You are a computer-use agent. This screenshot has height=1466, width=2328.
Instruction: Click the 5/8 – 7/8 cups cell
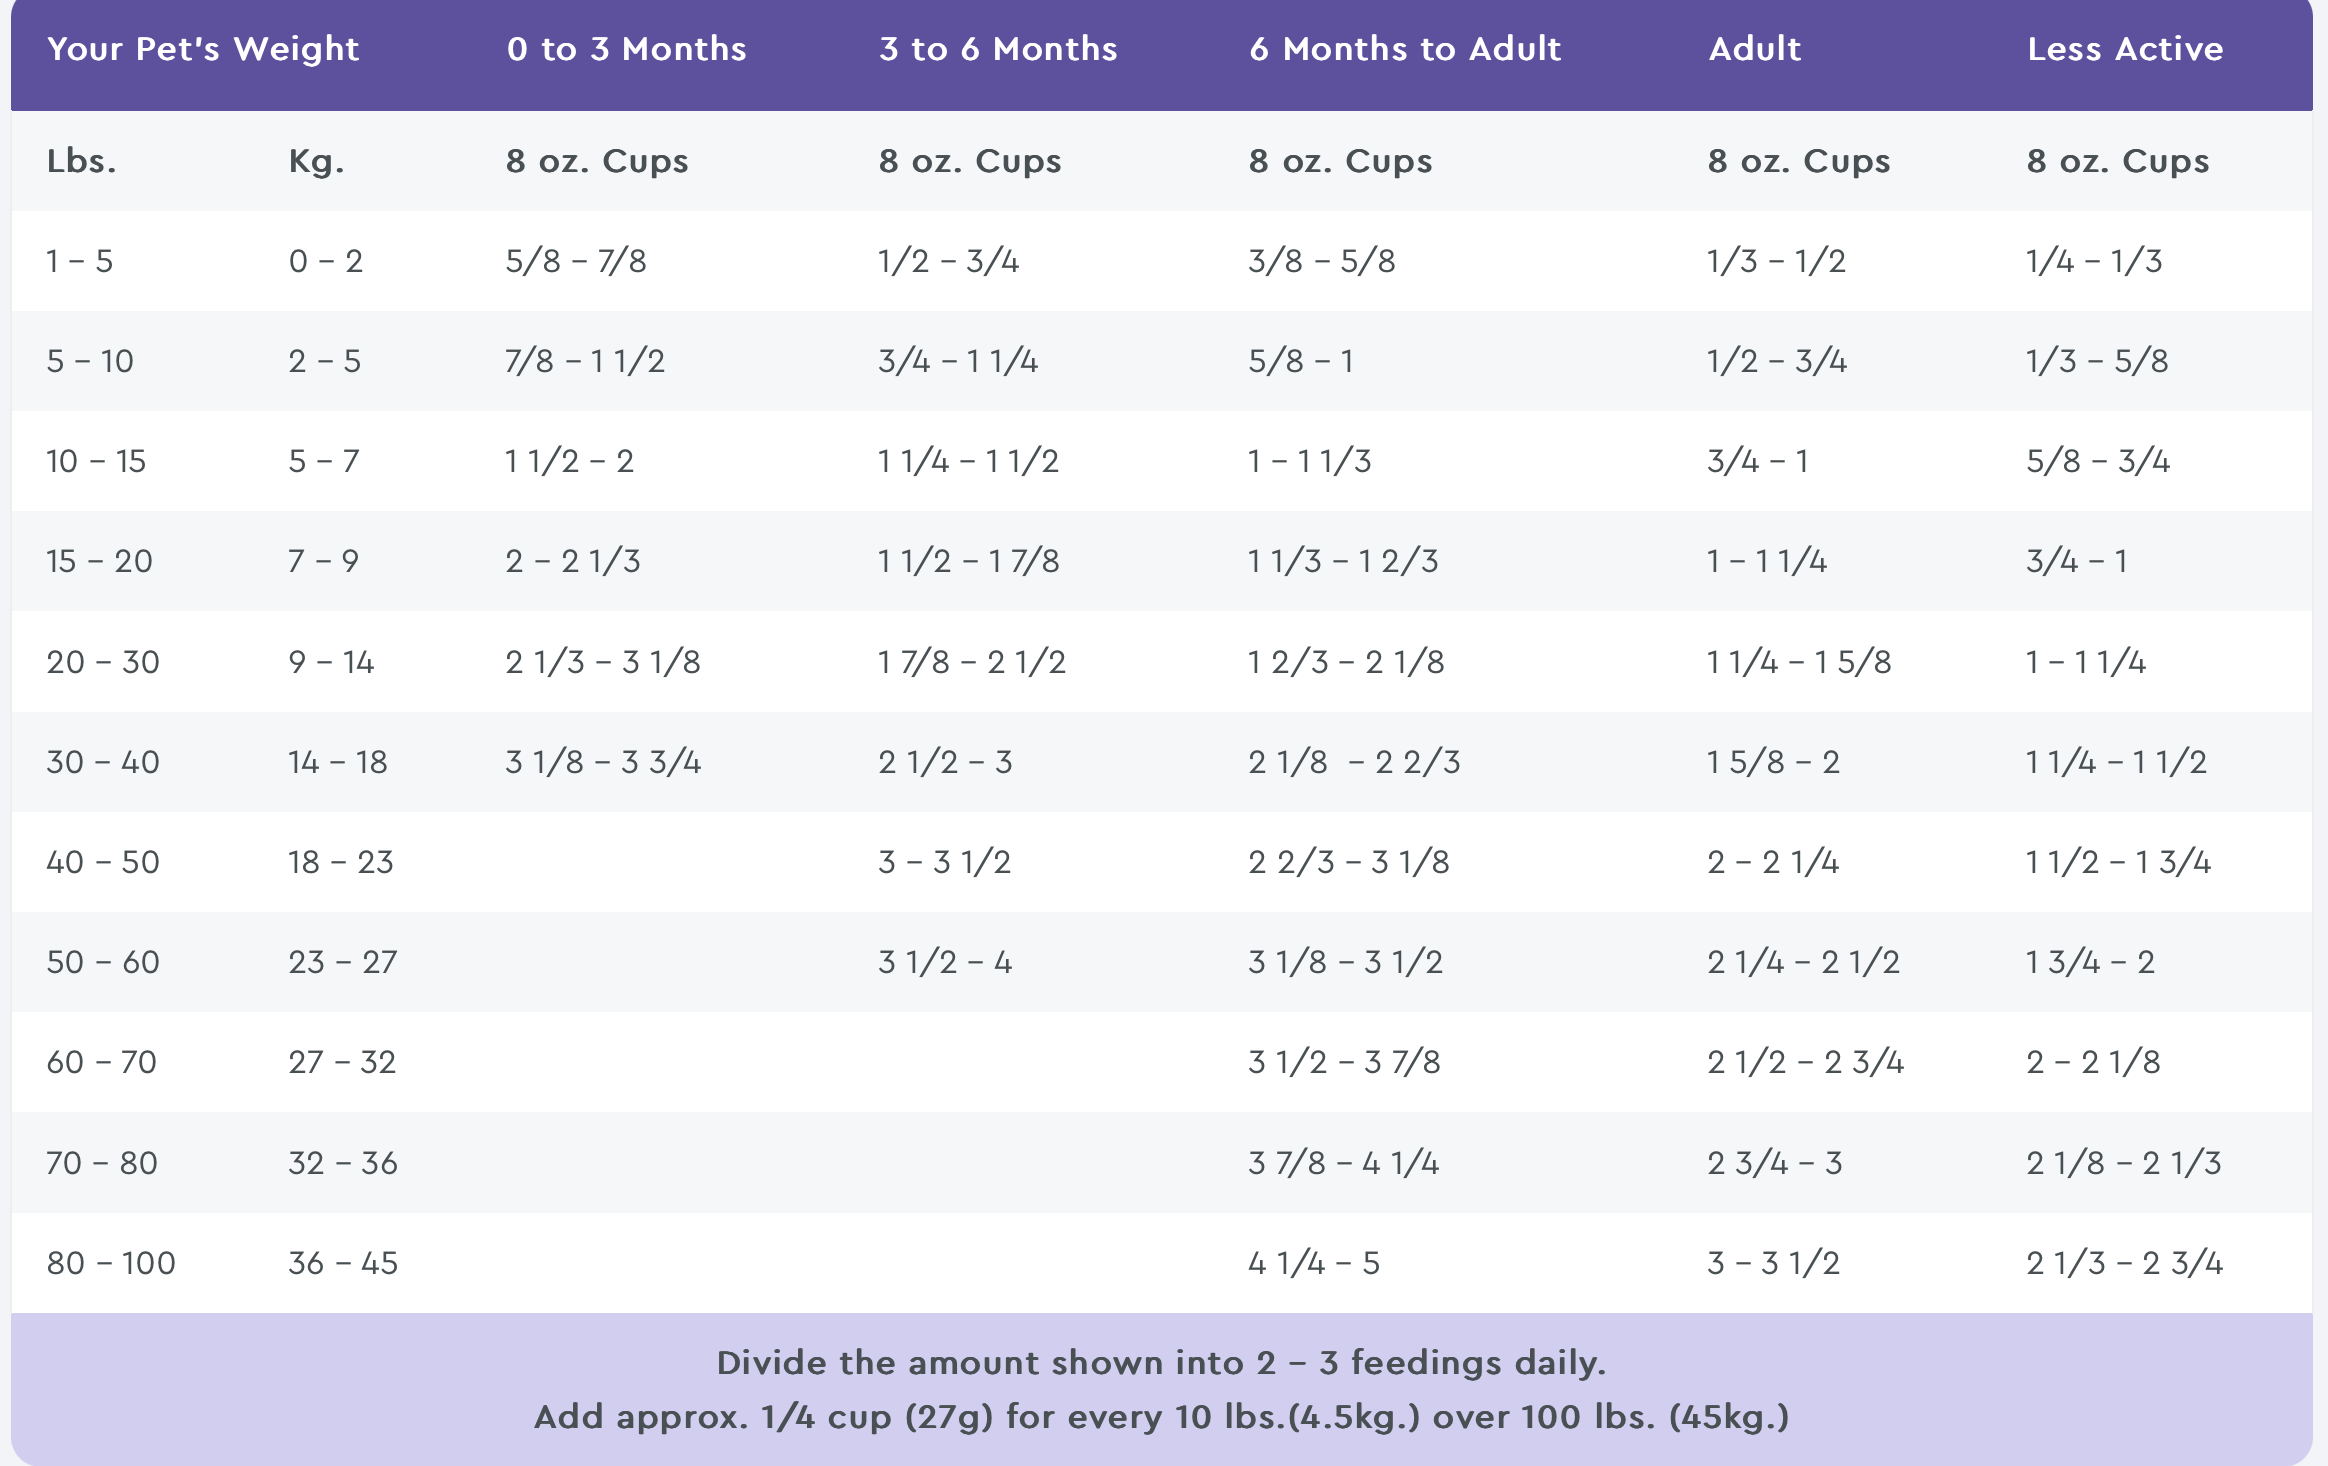576,261
